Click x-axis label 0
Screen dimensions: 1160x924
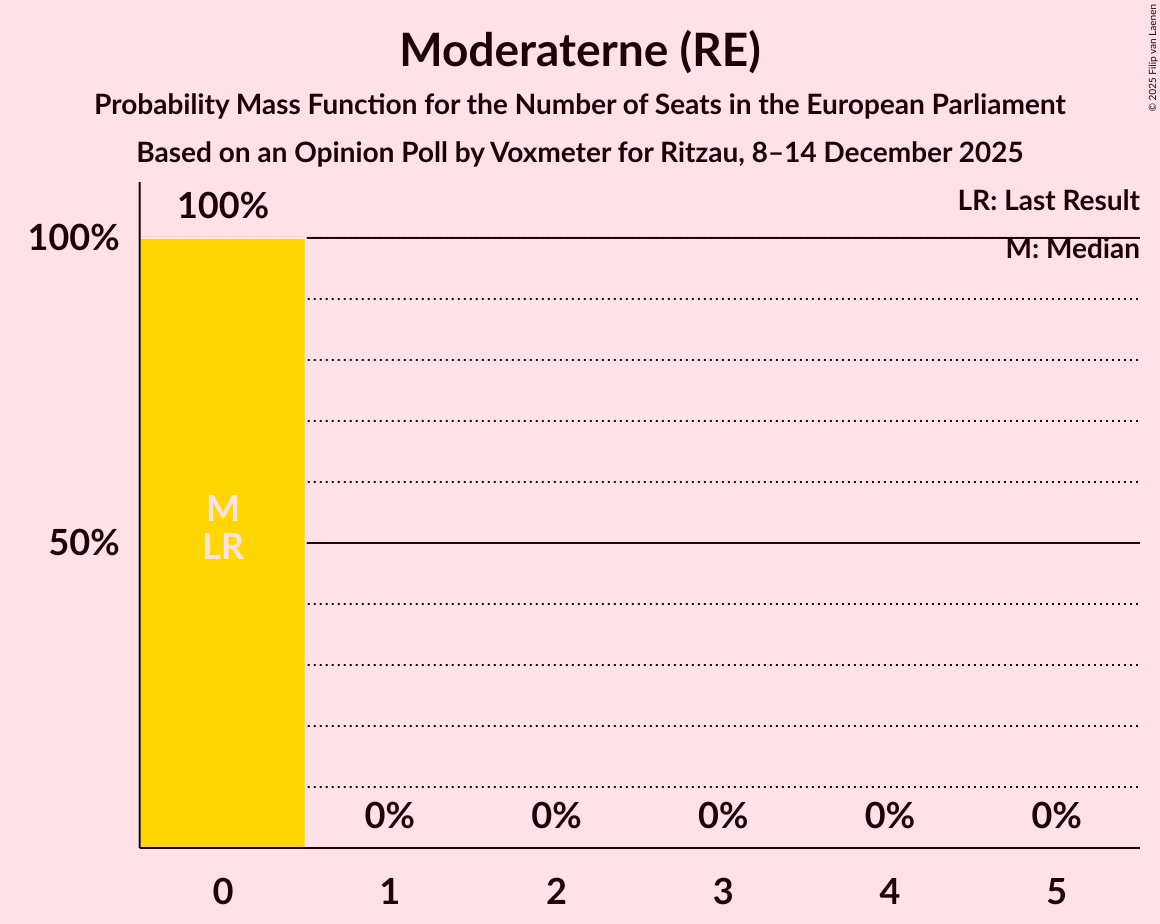click(x=223, y=891)
